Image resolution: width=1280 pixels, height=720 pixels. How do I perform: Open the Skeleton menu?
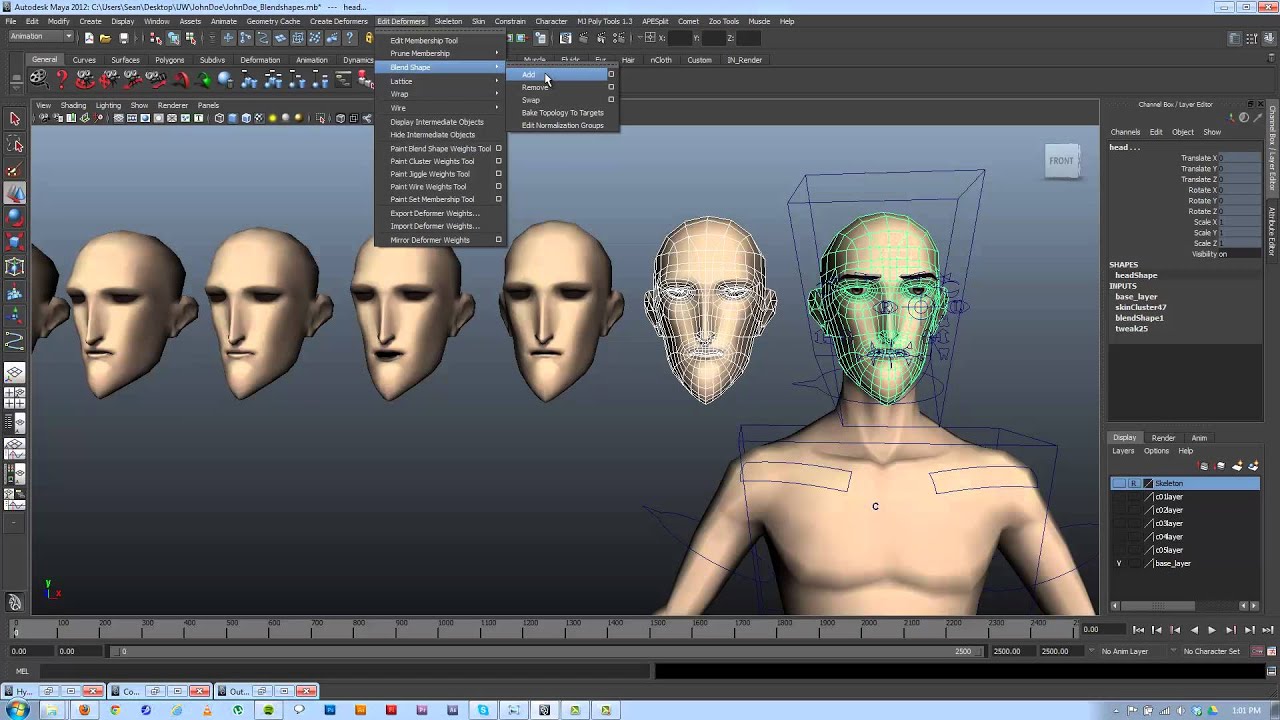click(x=448, y=21)
